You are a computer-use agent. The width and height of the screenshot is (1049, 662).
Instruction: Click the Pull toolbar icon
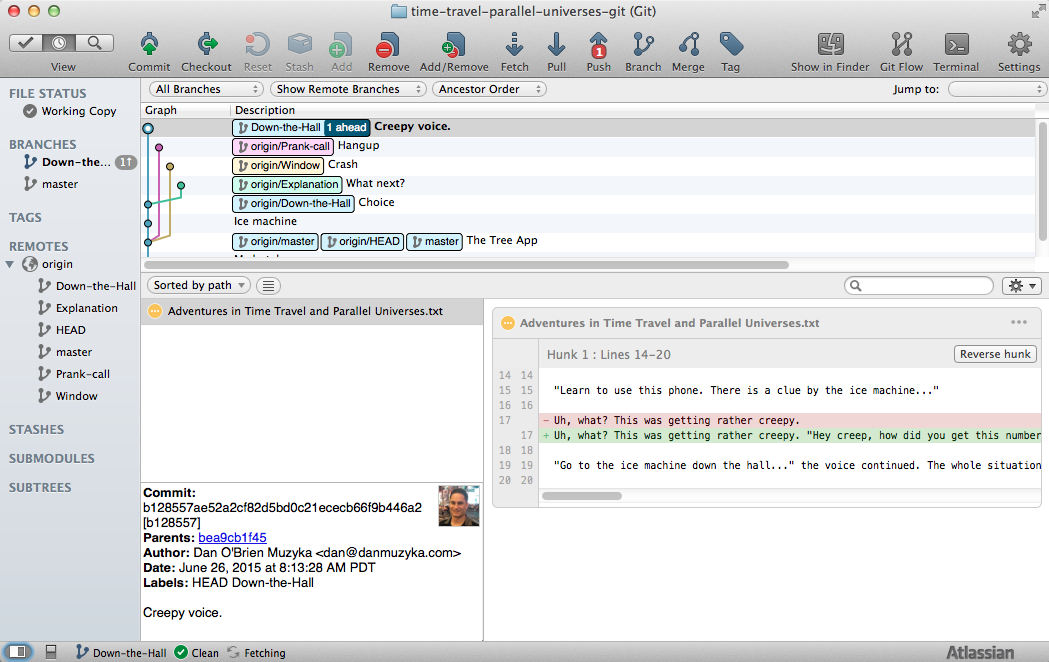556,45
